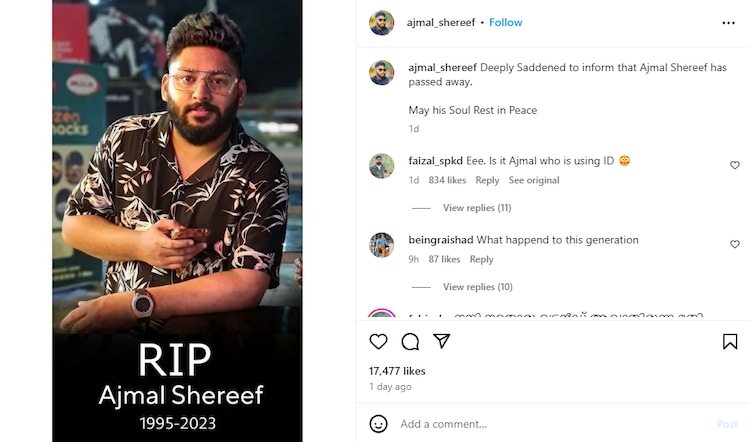The image size is (750, 442).
Task: Click the Add a comment field
Action: click(540, 424)
